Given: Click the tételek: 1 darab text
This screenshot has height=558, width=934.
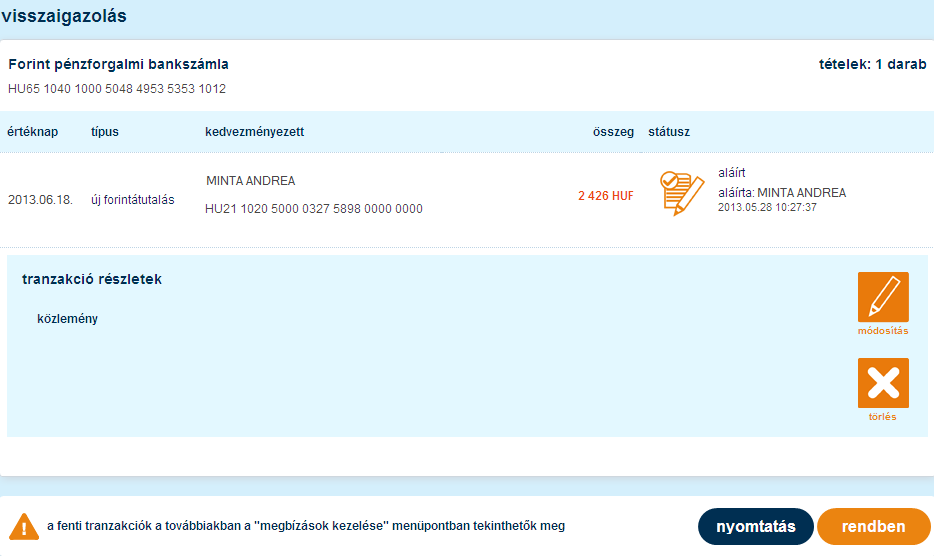Looking at the screenshot, I should click(873, 64).
